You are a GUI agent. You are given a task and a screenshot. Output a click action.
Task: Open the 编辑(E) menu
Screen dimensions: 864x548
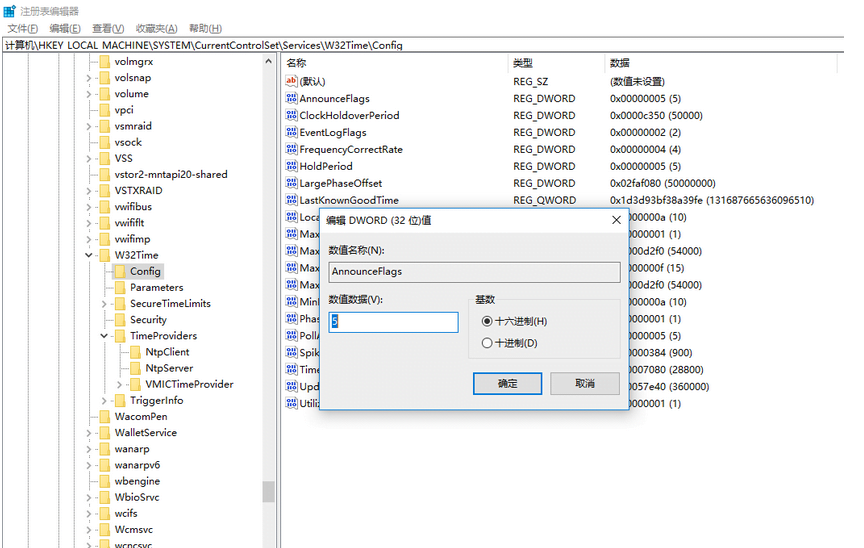pyautogui.click(x=65, y=29)
